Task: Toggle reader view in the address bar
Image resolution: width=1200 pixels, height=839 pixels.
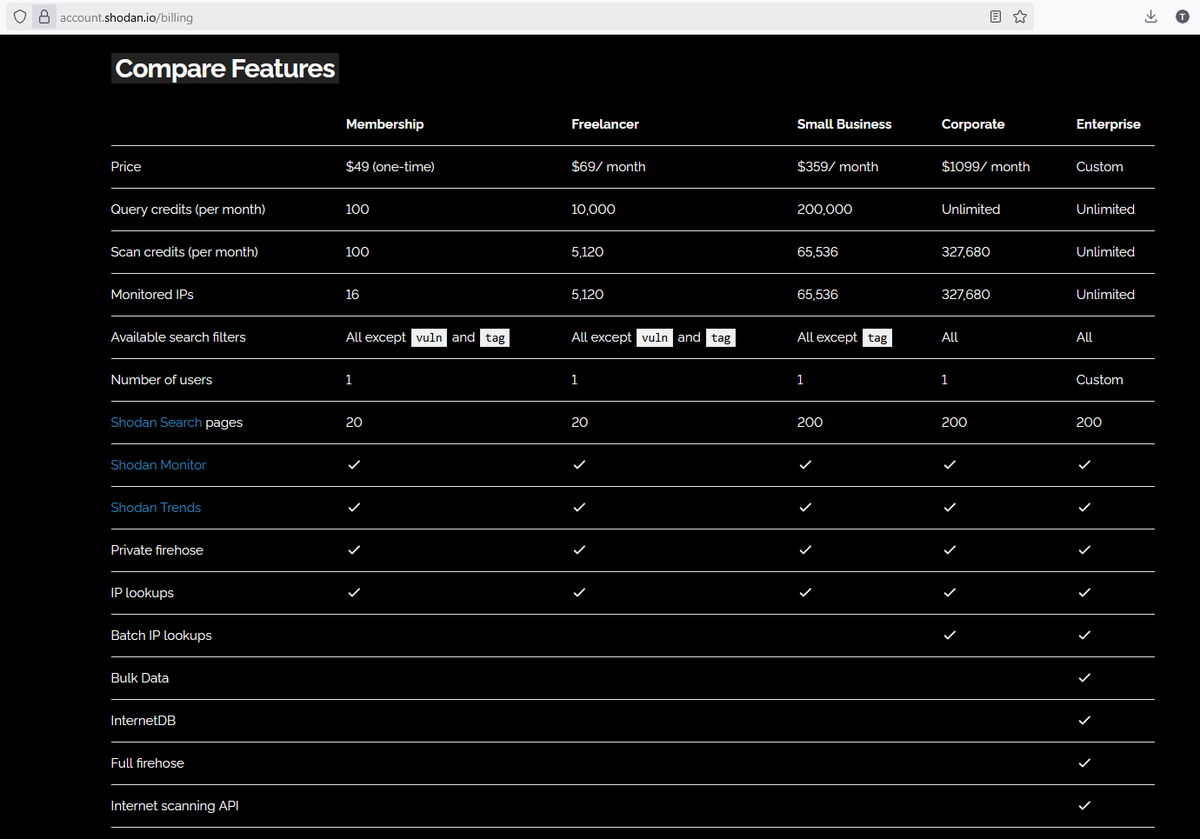Action: 995,17
